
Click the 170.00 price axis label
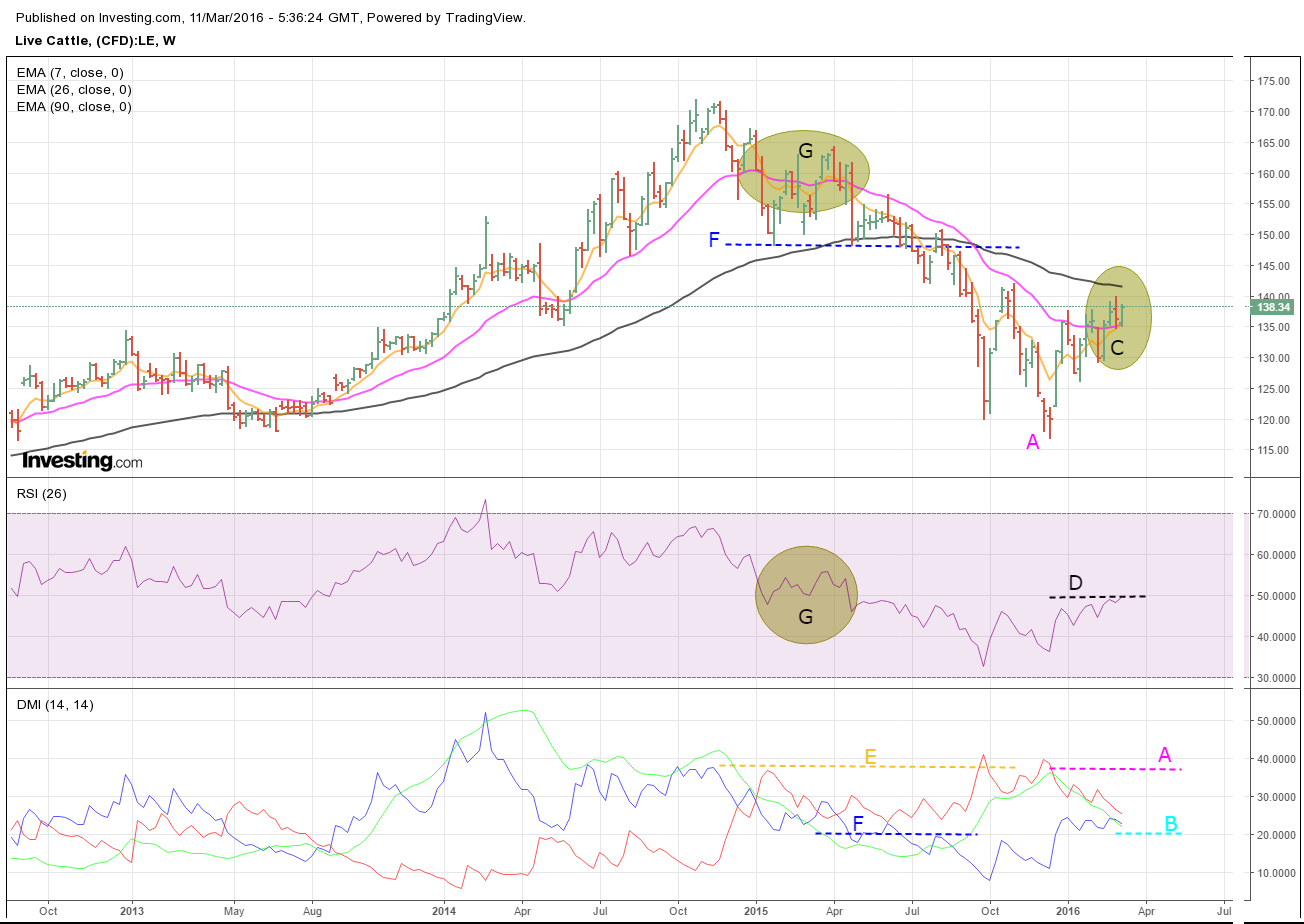click(x=1275, y=112)
